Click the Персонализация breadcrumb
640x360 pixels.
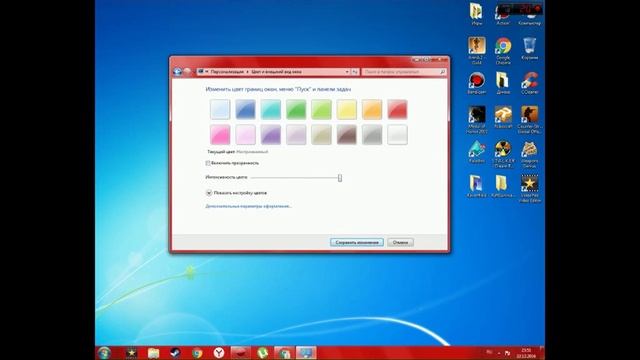point(227,72)
